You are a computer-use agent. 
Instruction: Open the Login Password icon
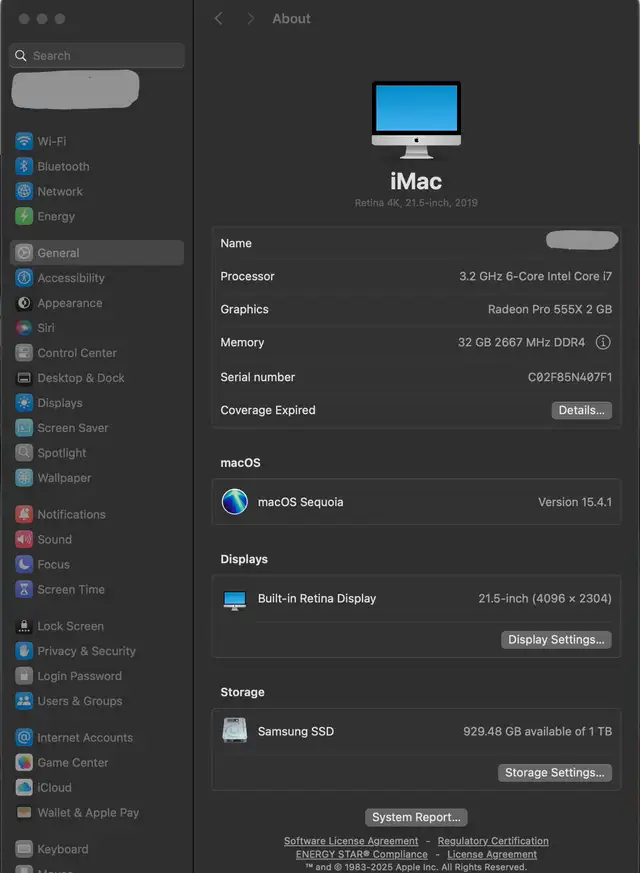pyautogui.click(x=24, y=675)
